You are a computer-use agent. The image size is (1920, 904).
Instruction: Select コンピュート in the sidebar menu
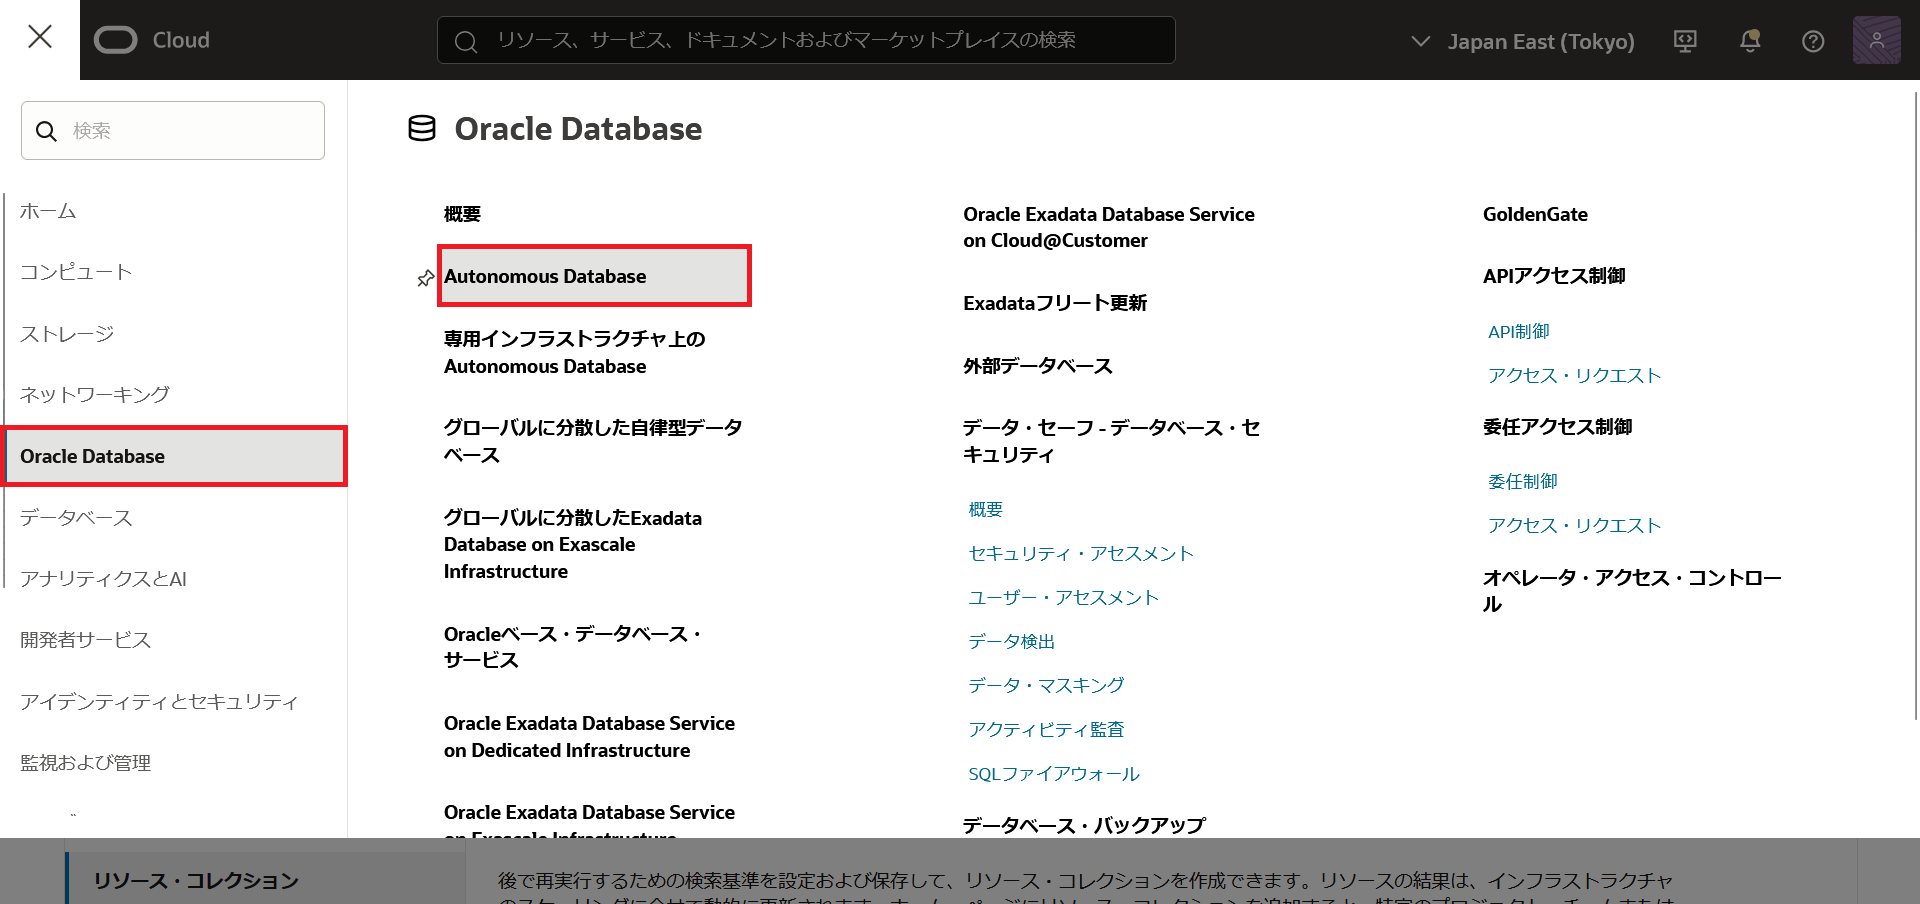(76, 272)
